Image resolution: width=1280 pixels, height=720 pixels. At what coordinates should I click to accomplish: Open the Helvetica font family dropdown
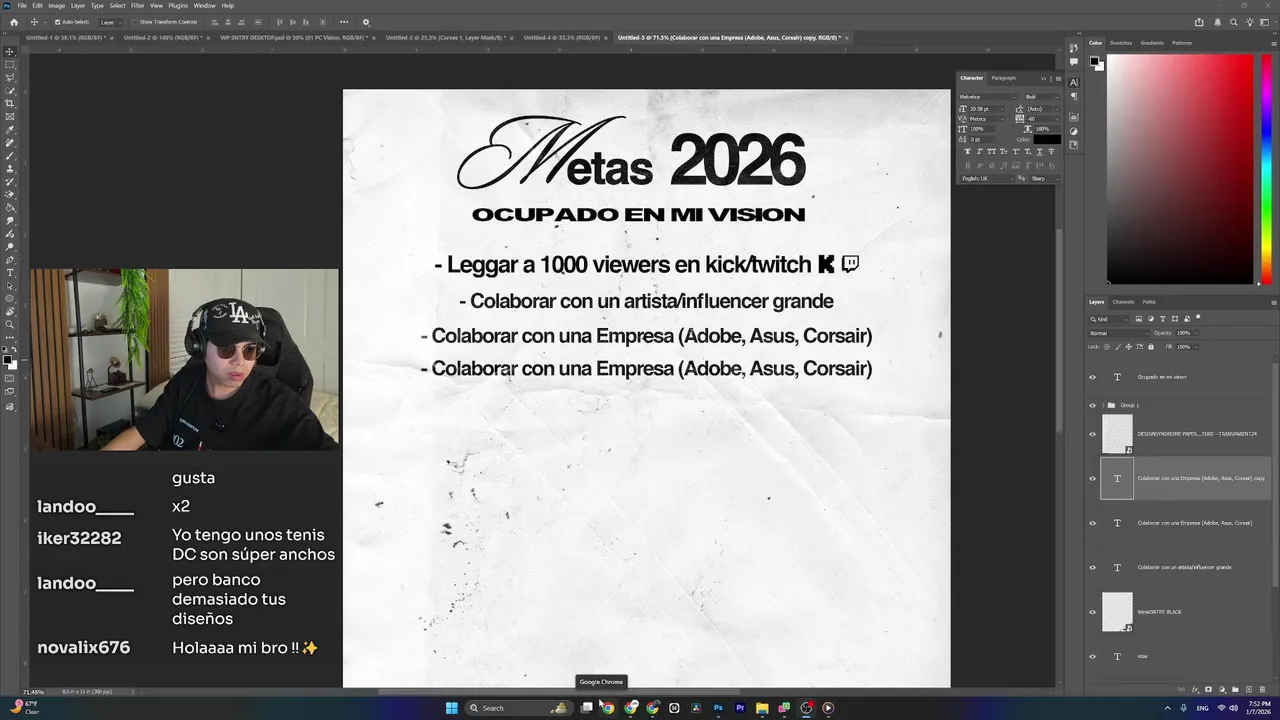[1014, 97]
